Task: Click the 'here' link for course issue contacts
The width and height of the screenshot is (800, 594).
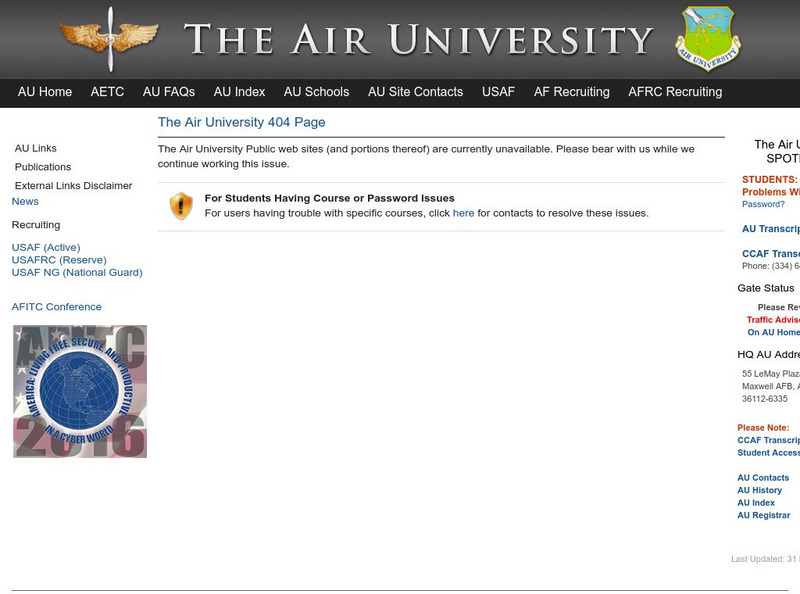Action: [x=464, y=211]
